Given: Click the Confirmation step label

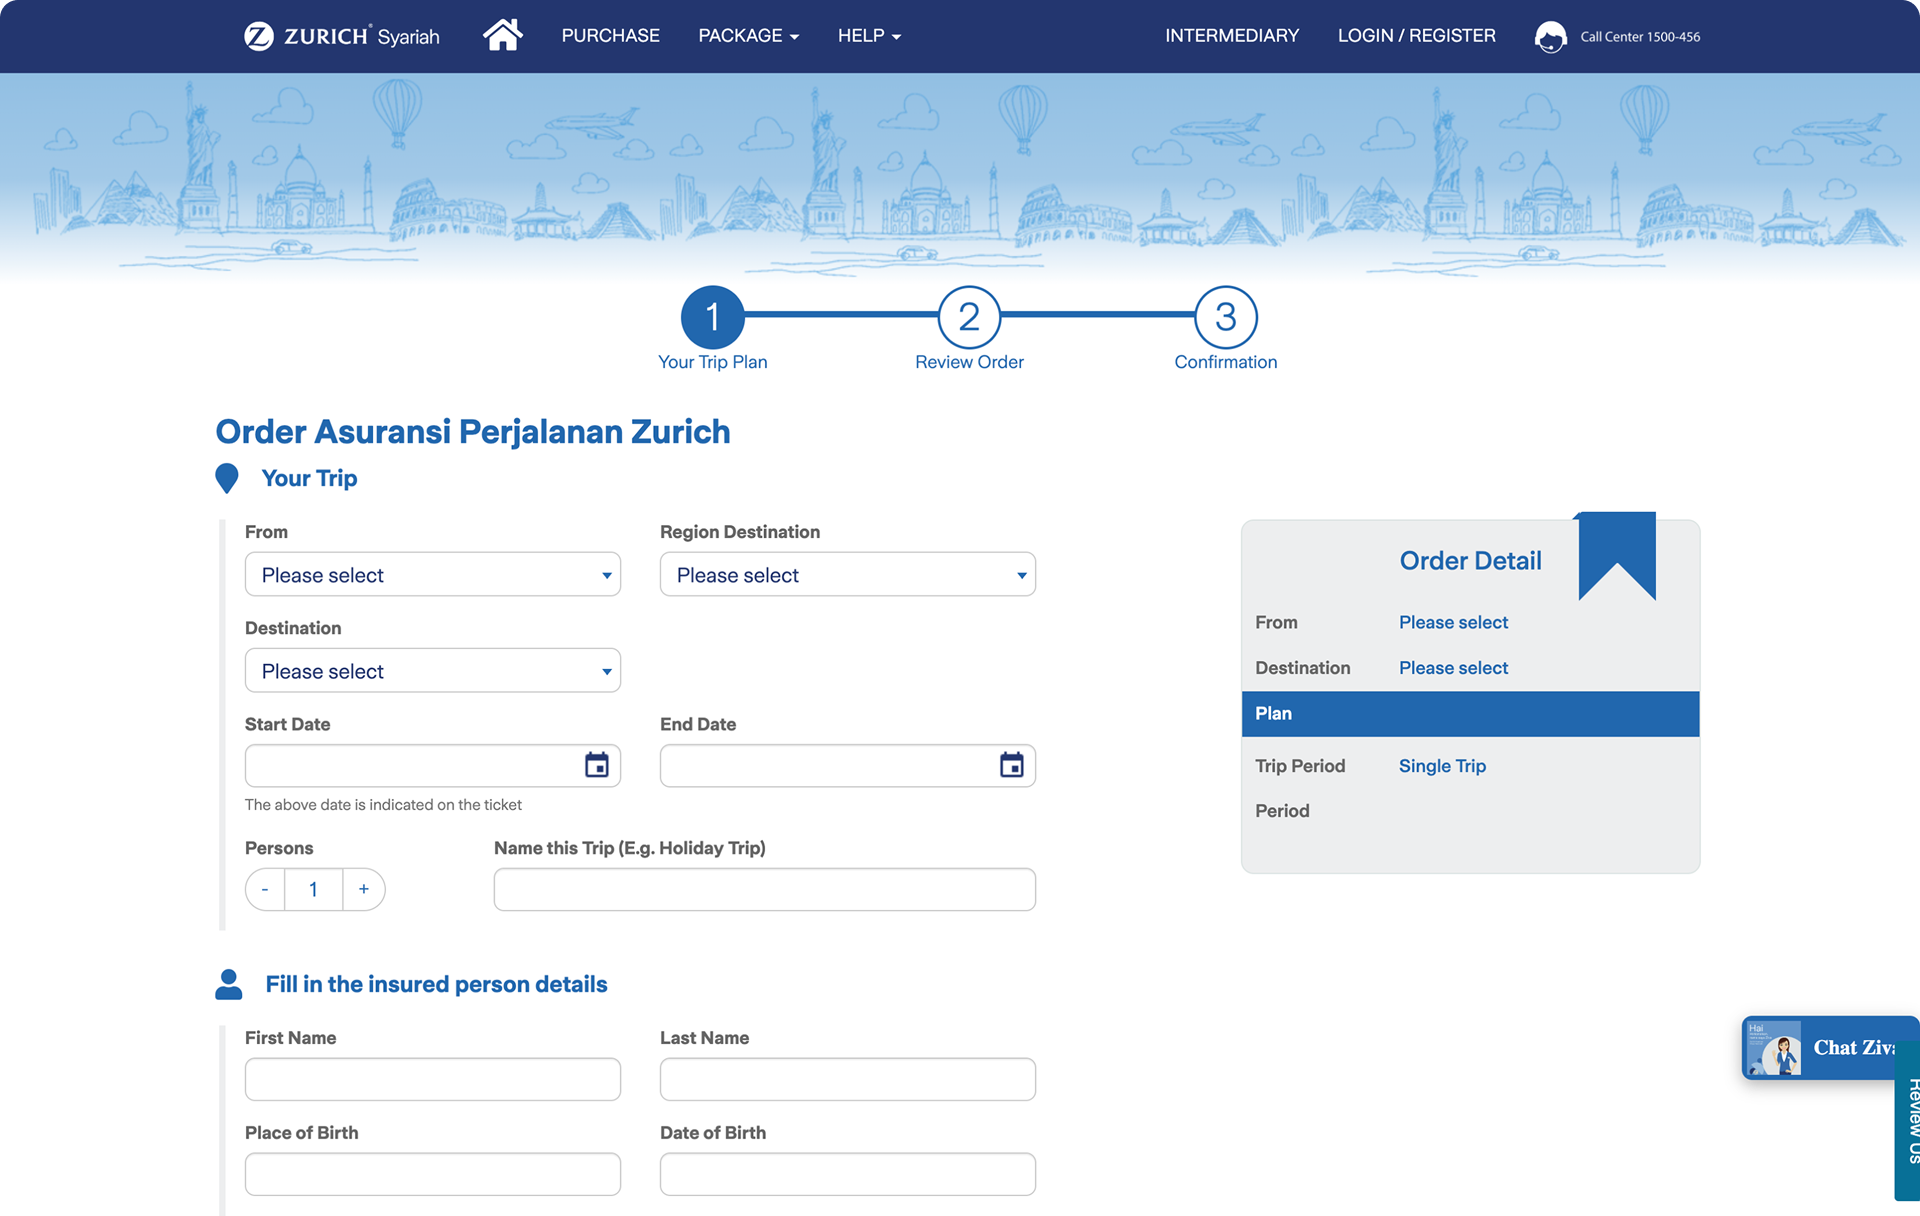Looking at the screenshot, I should 1226,362.
